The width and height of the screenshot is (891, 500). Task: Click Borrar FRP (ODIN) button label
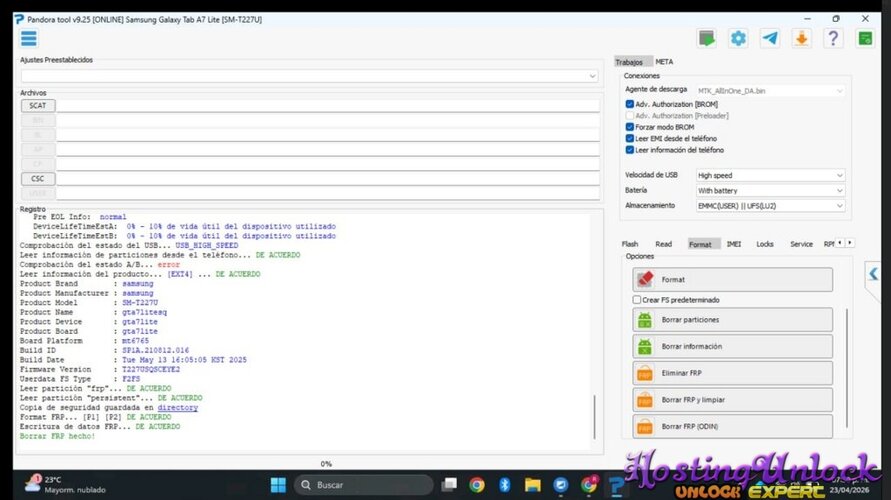point(690,427)
